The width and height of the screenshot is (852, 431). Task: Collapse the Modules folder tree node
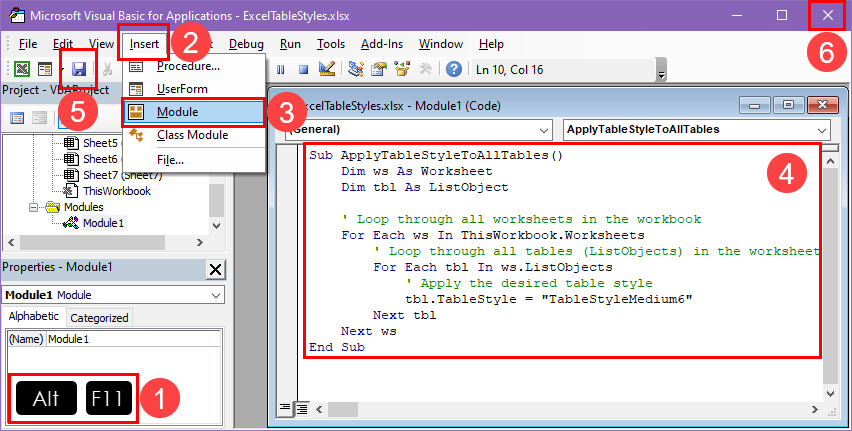tap(34, 207)
